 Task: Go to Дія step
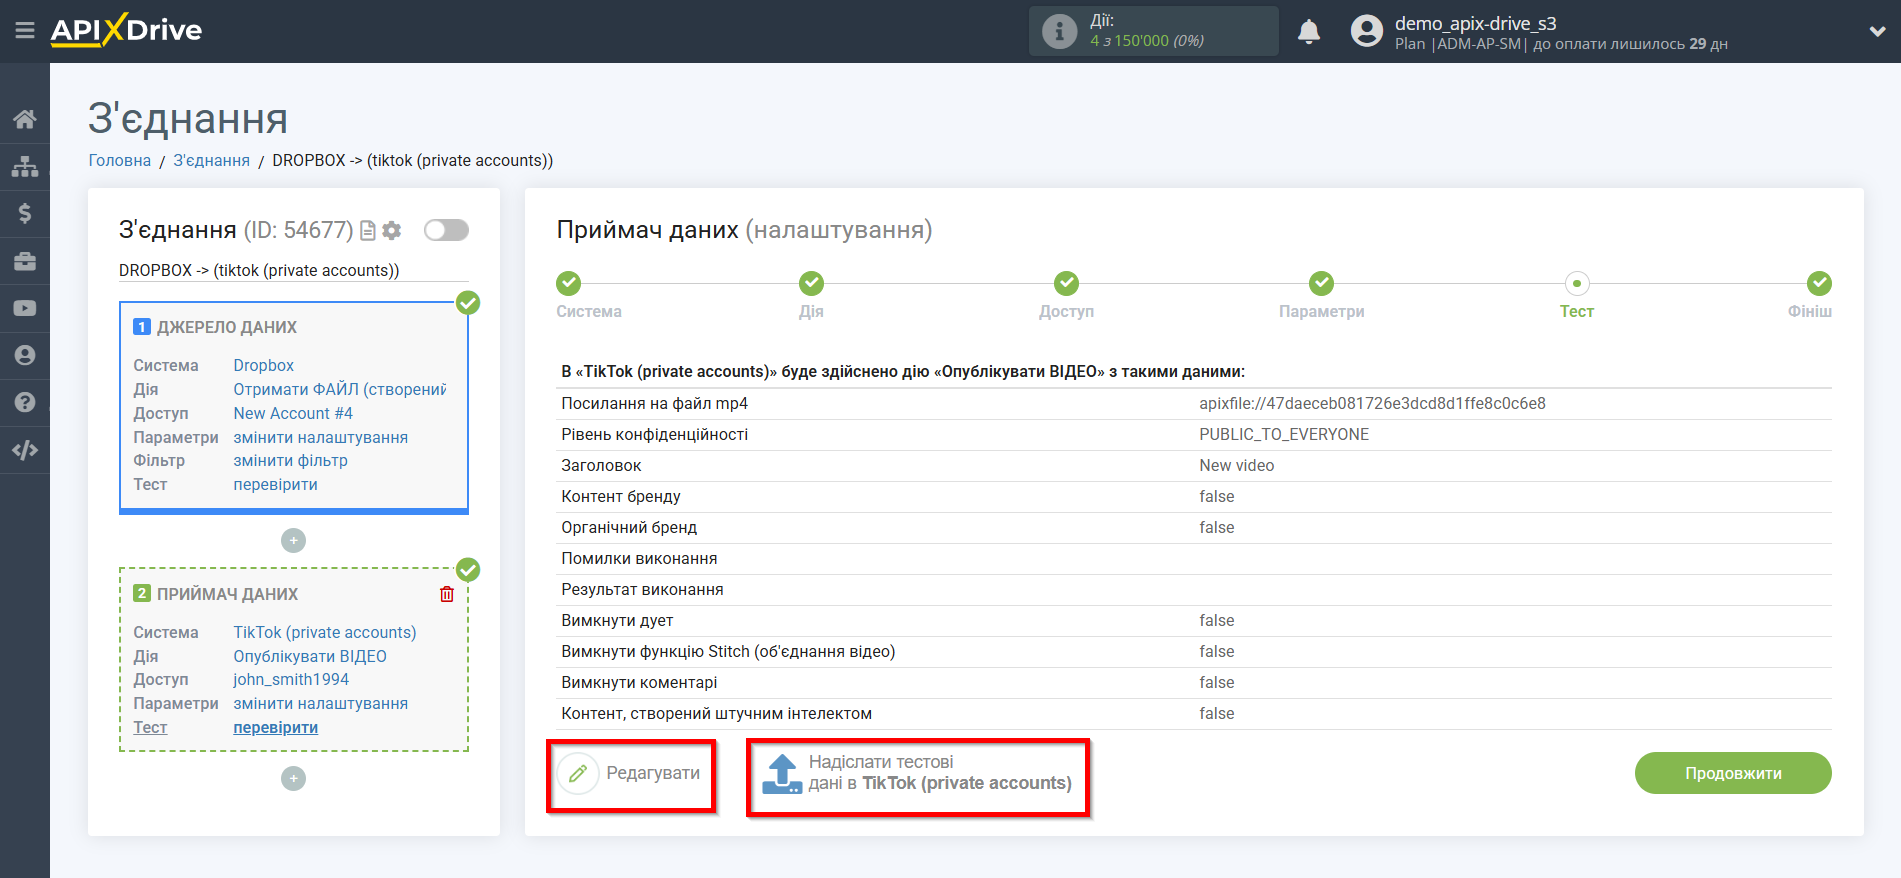[x=812, y=284]
